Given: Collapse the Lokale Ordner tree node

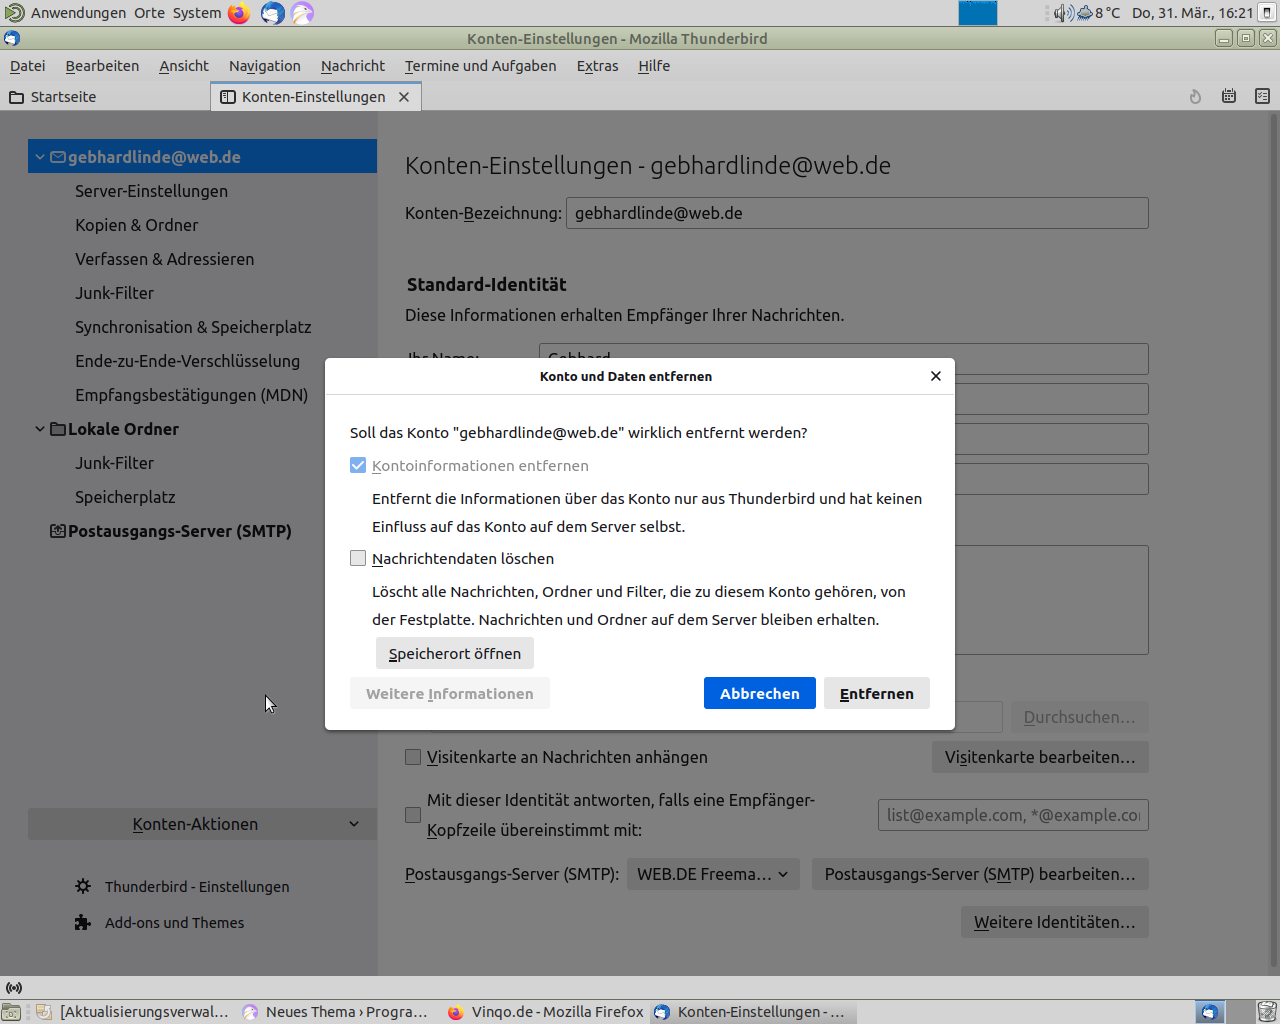Looking at the screenshot, I should (40, 429).
